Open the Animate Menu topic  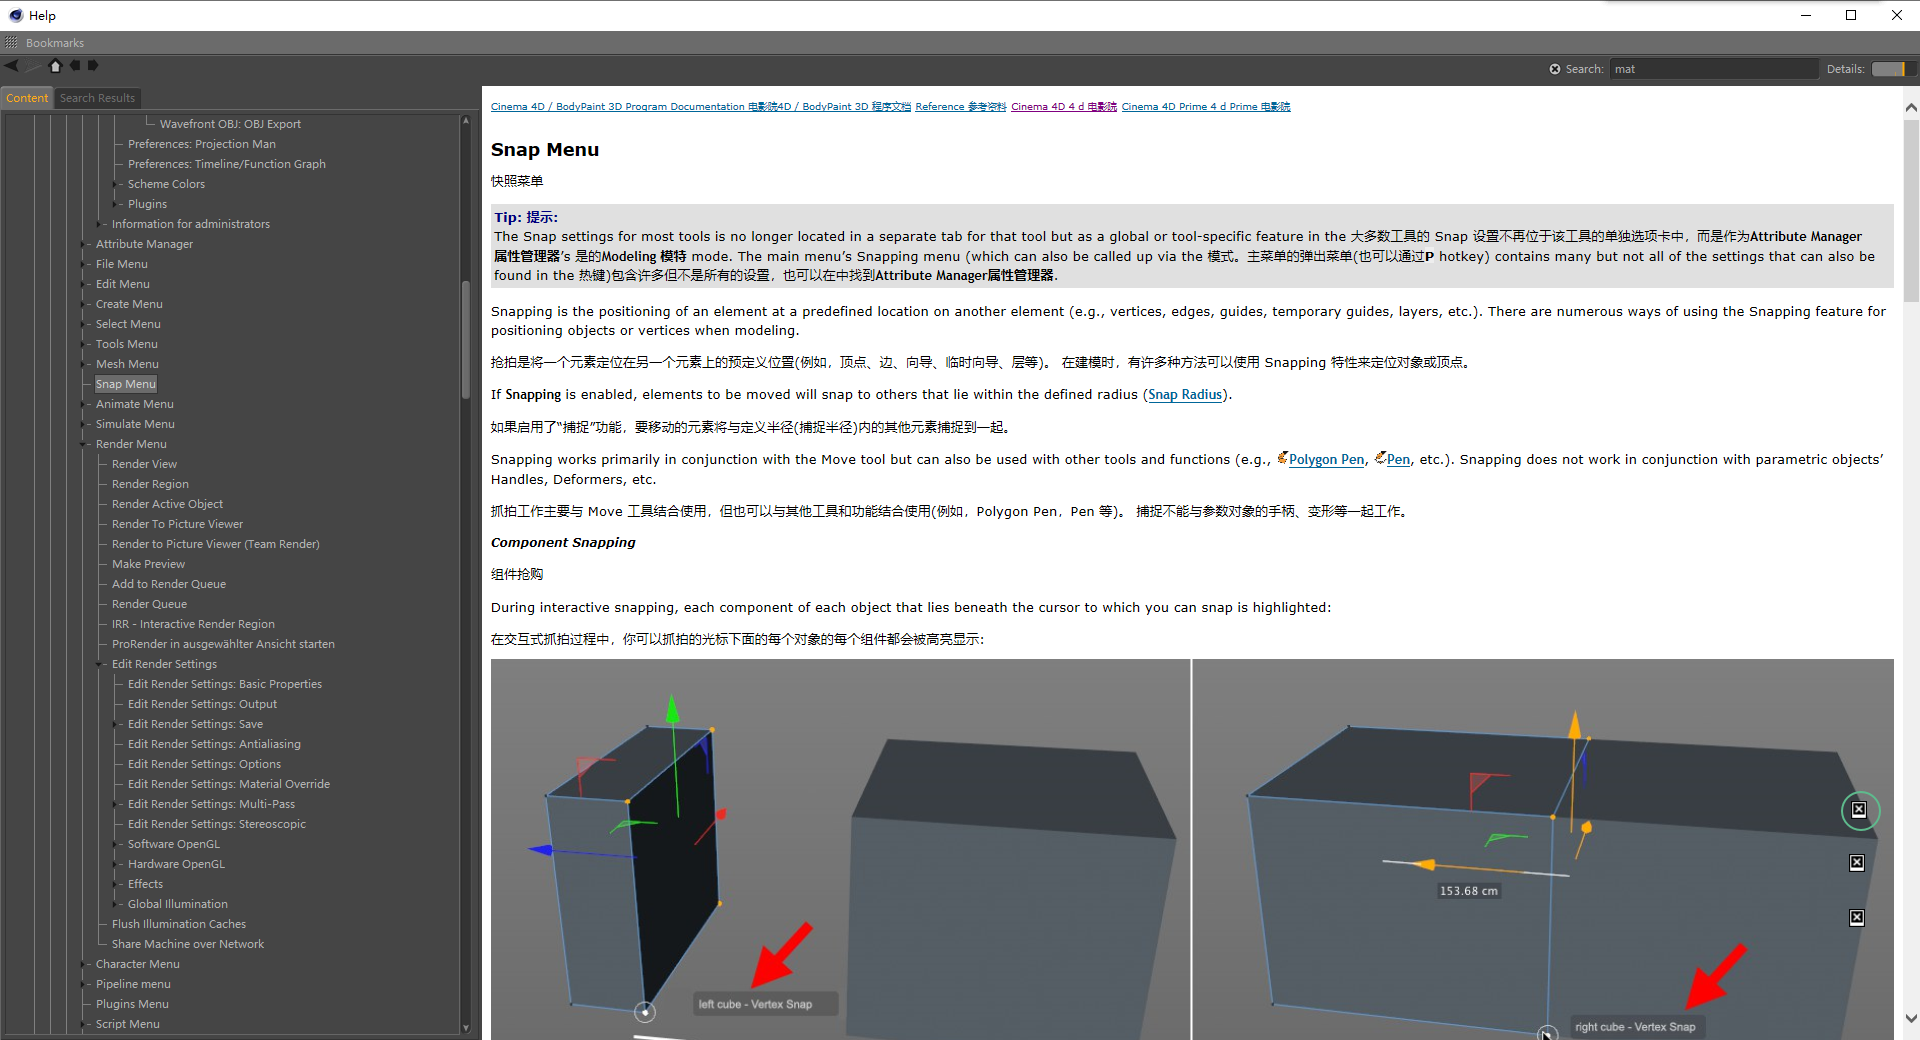point(135,404)
